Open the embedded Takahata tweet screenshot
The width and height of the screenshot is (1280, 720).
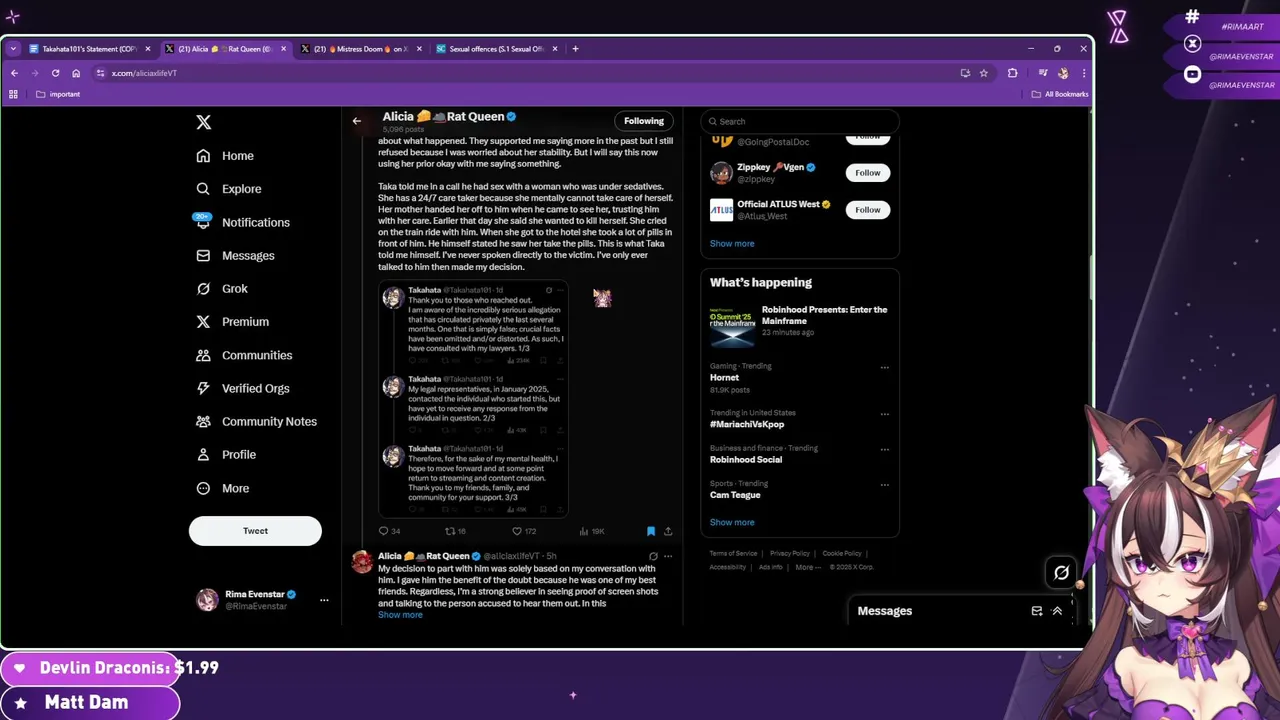(473, 400)
